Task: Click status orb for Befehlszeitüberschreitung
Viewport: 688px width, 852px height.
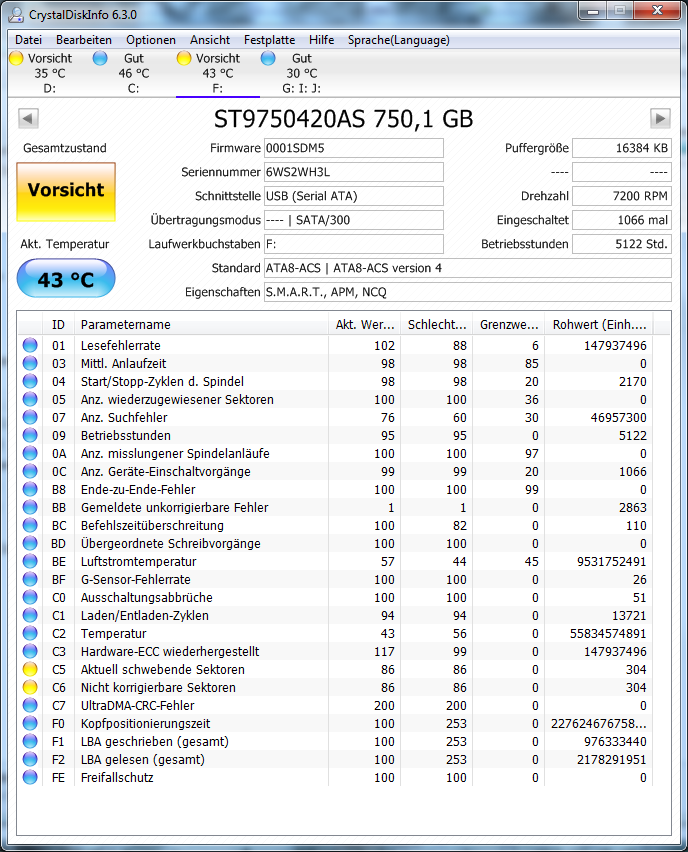Action: coord(30,525)
